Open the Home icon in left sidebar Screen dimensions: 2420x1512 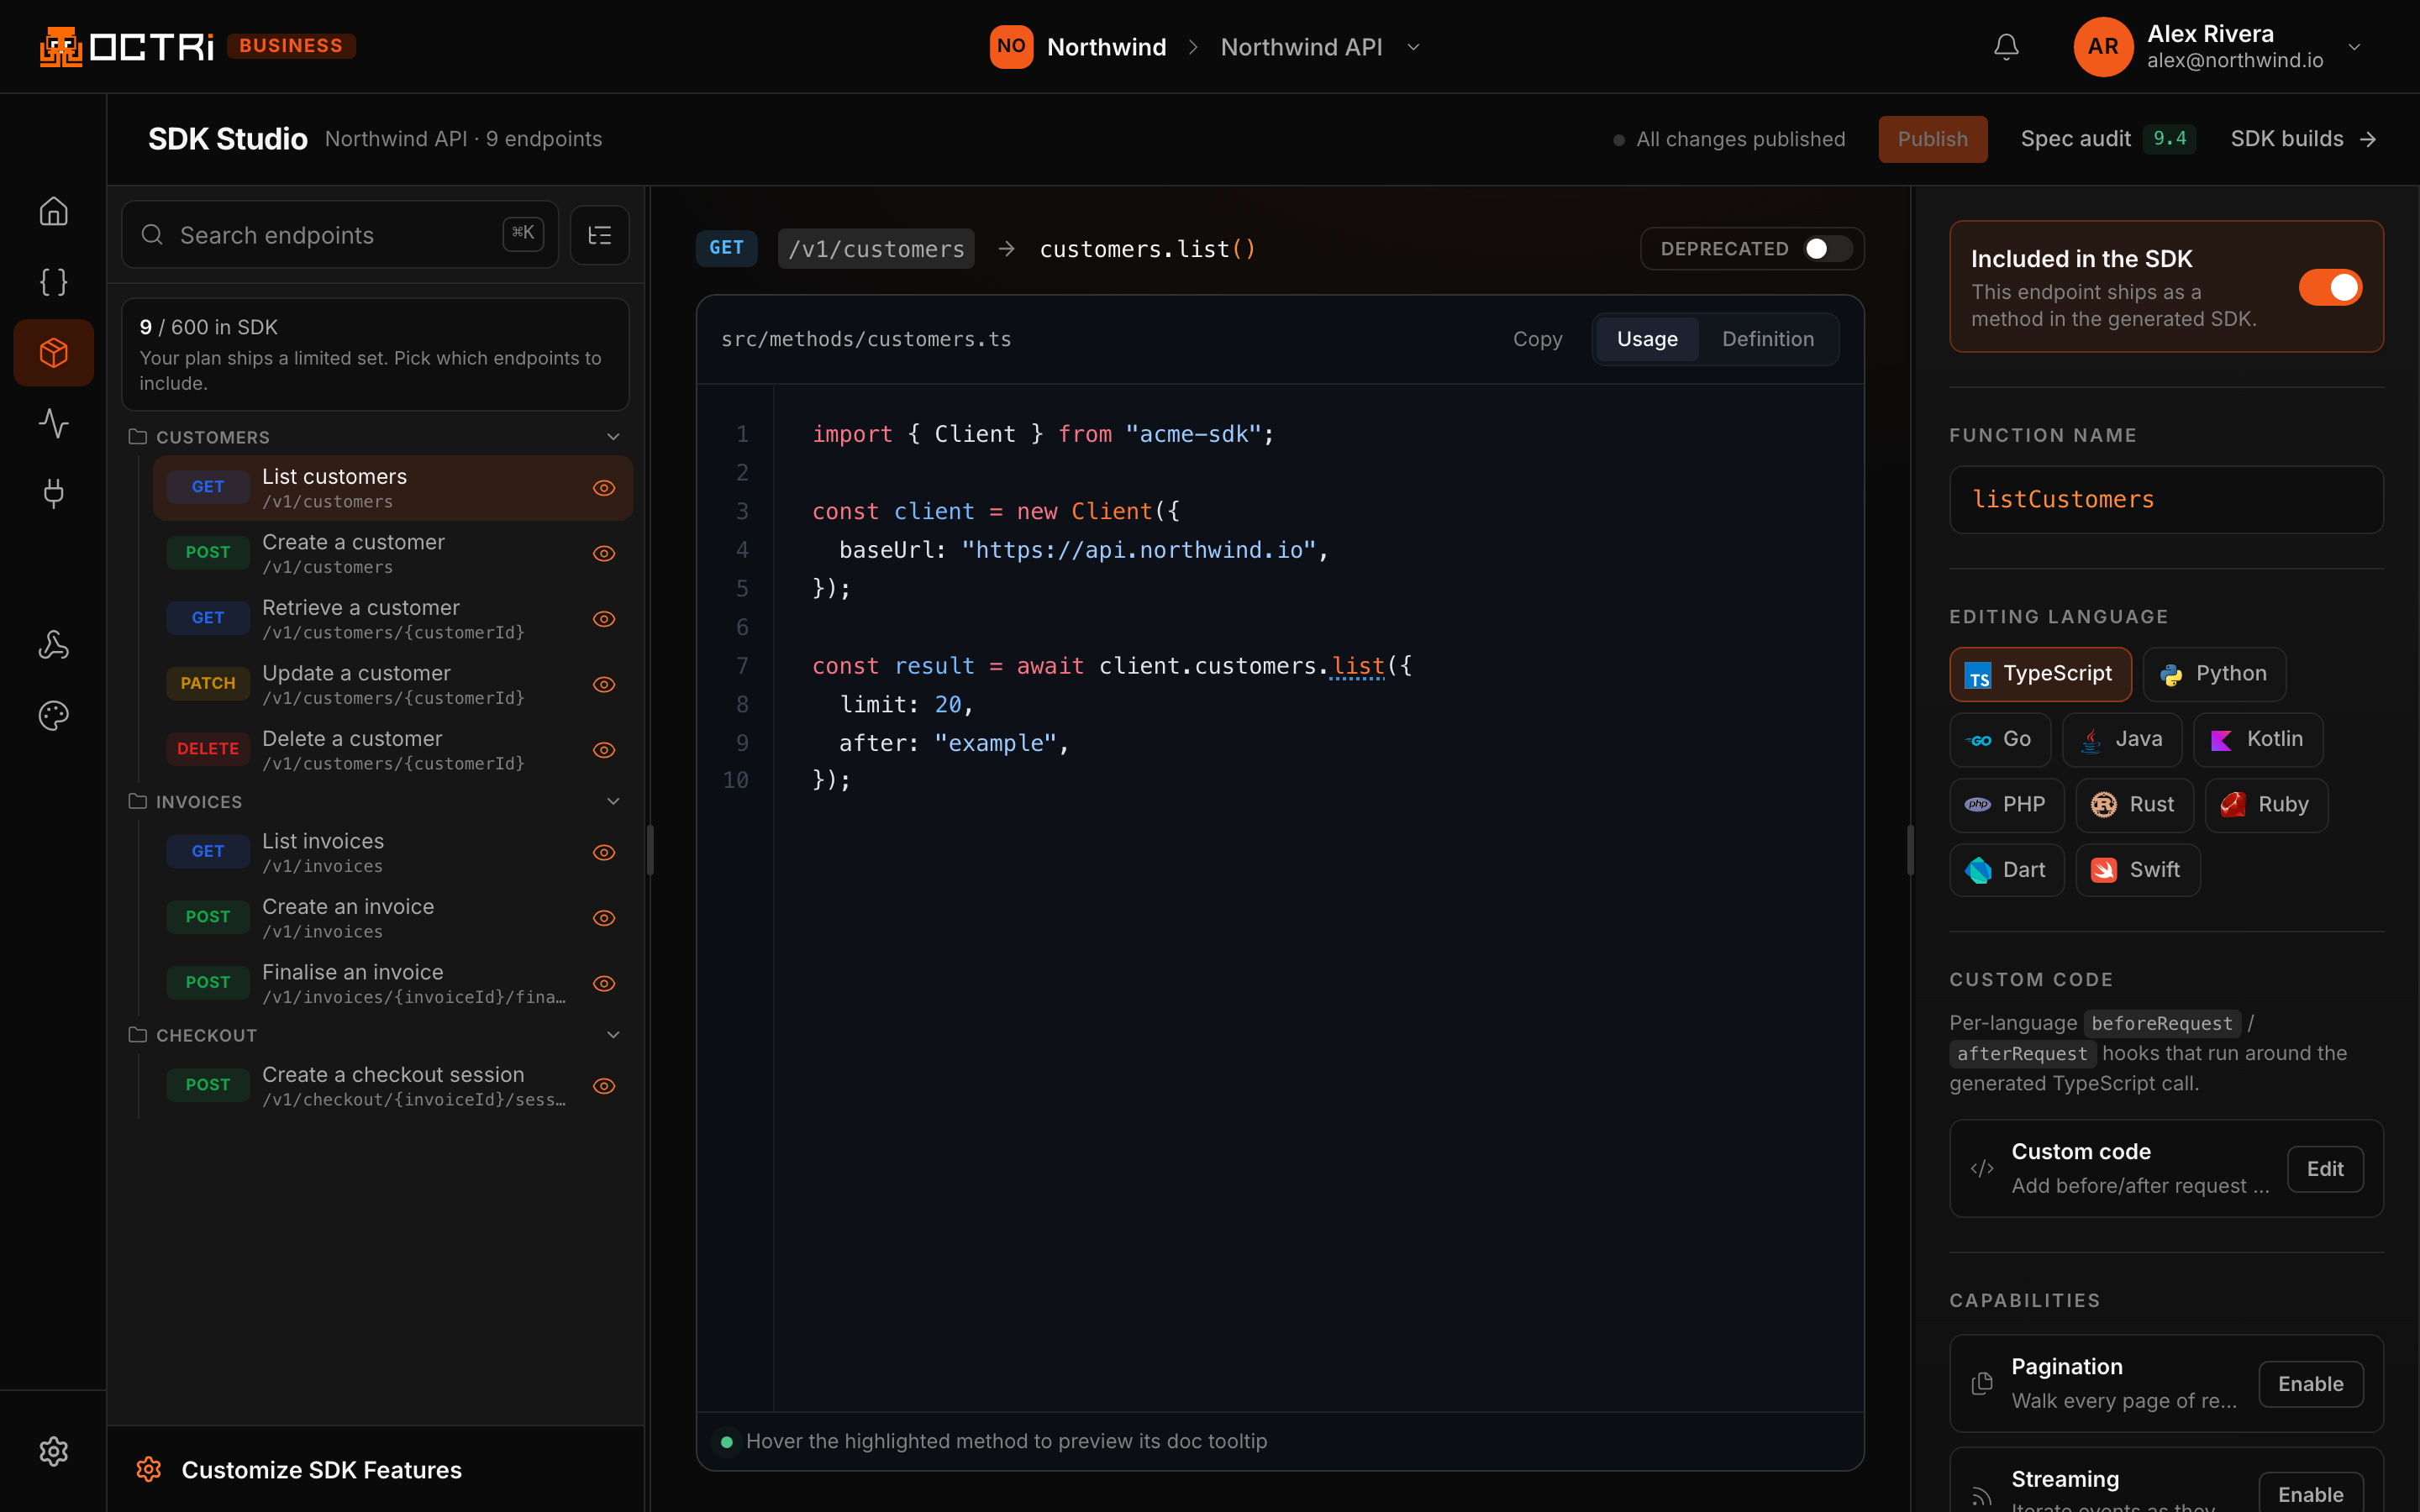[53, 211]
